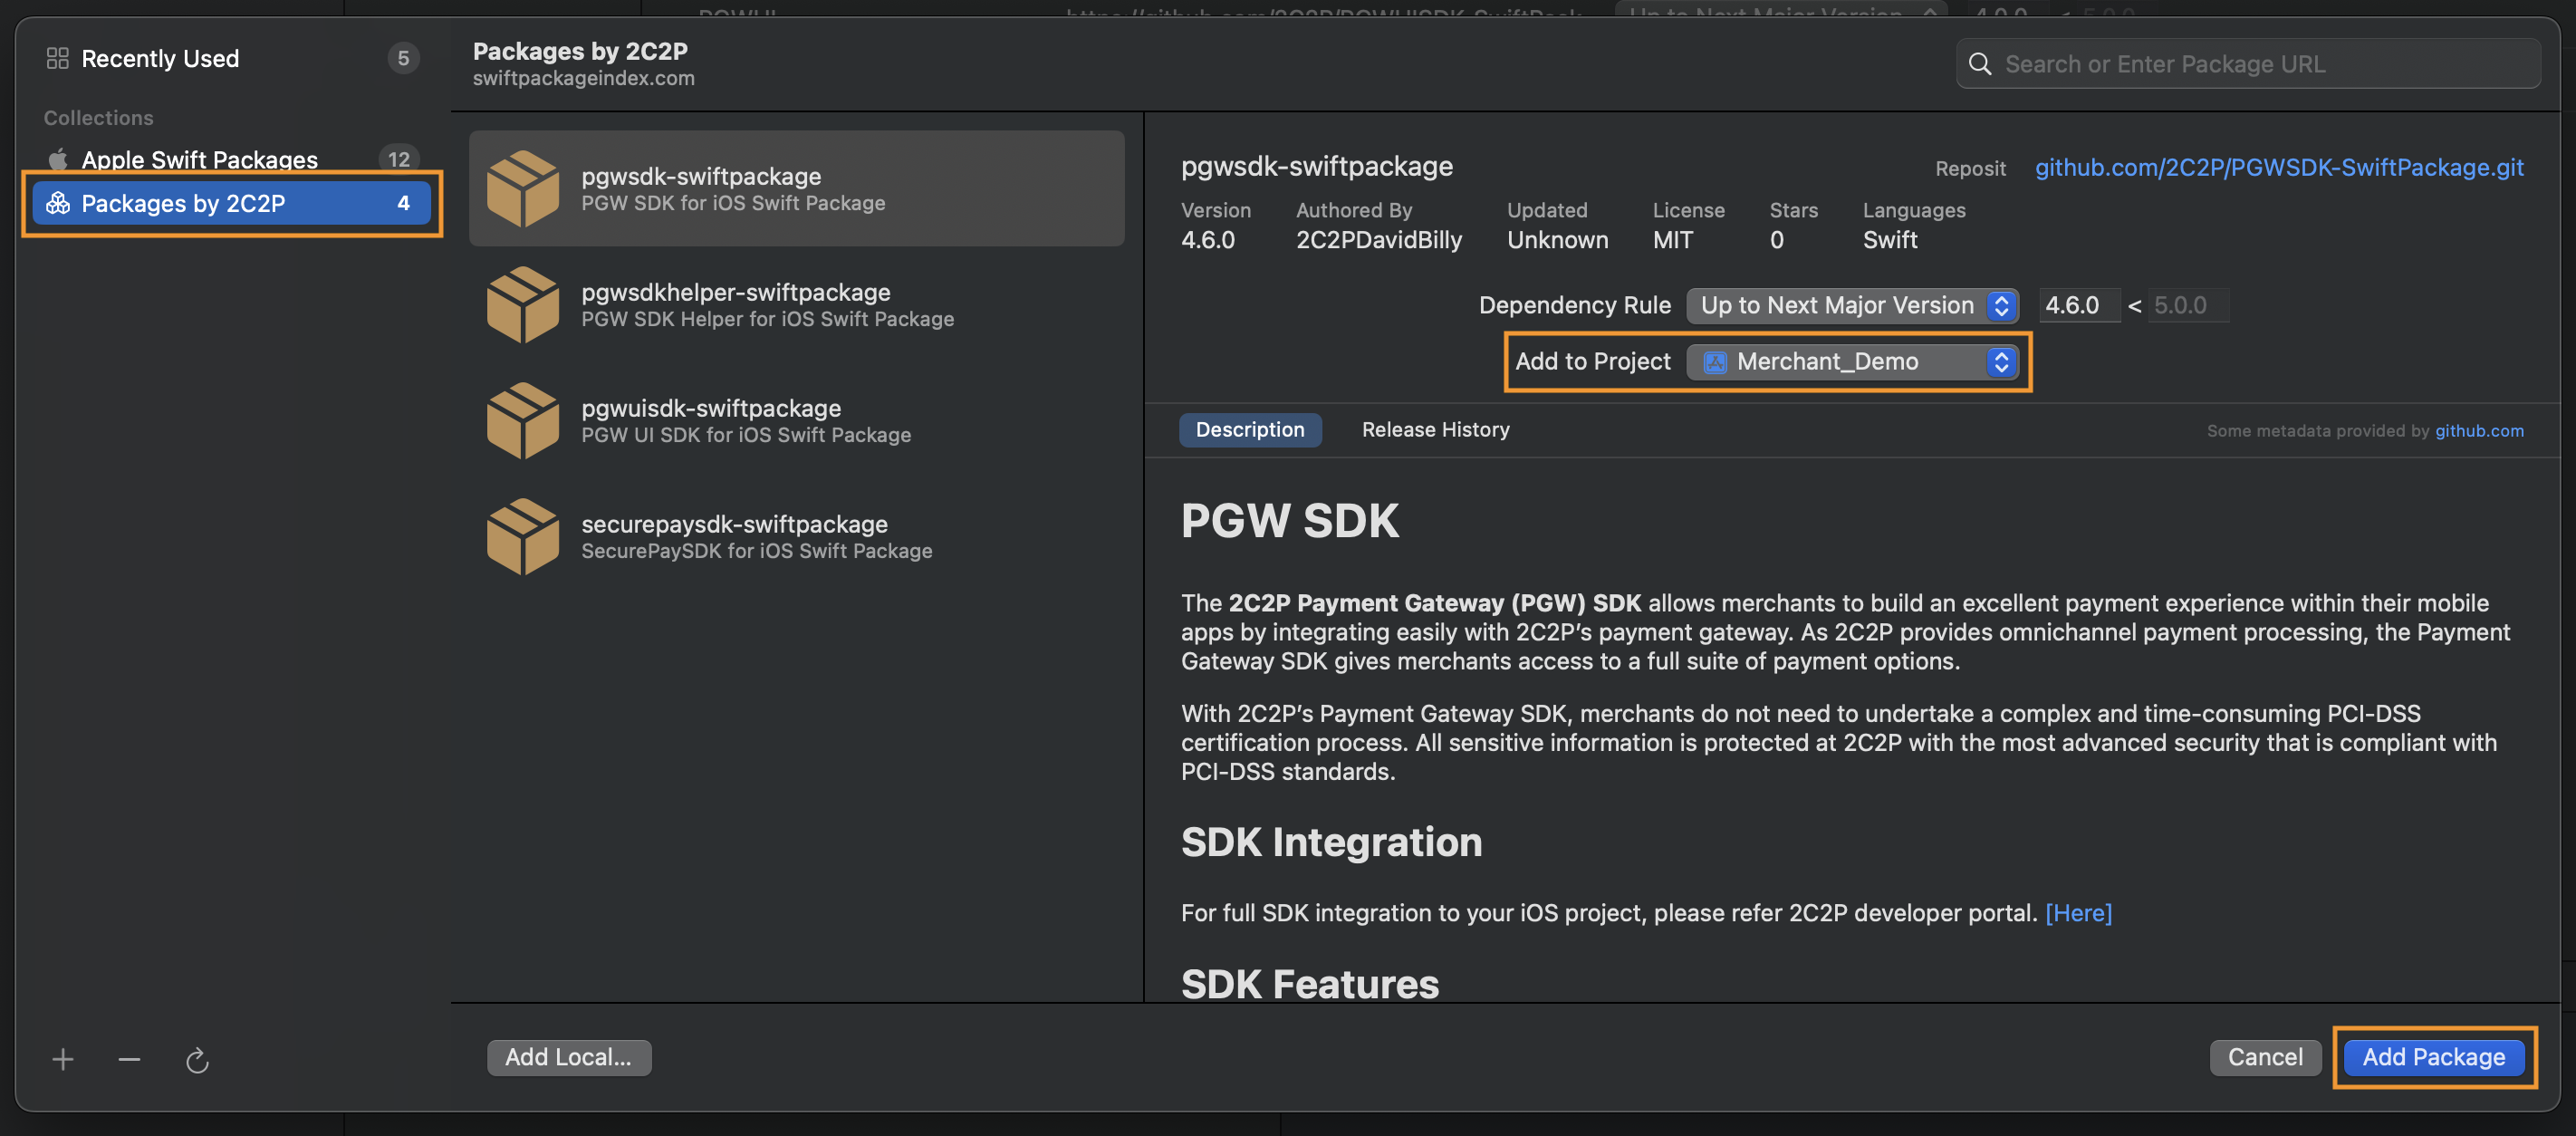Image resolution: width=2576 pixels, height=1136 pixels.
Task: Click the Add Local... button
Action: [568, 1058]
